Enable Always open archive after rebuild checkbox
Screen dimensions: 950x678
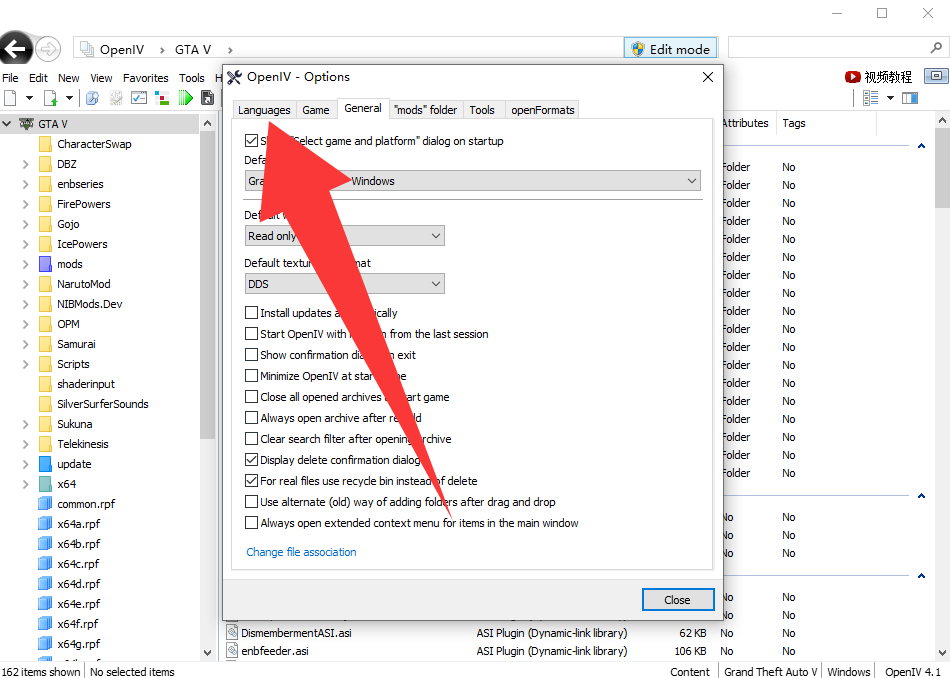pyautogui.click(x=251, y=417)
